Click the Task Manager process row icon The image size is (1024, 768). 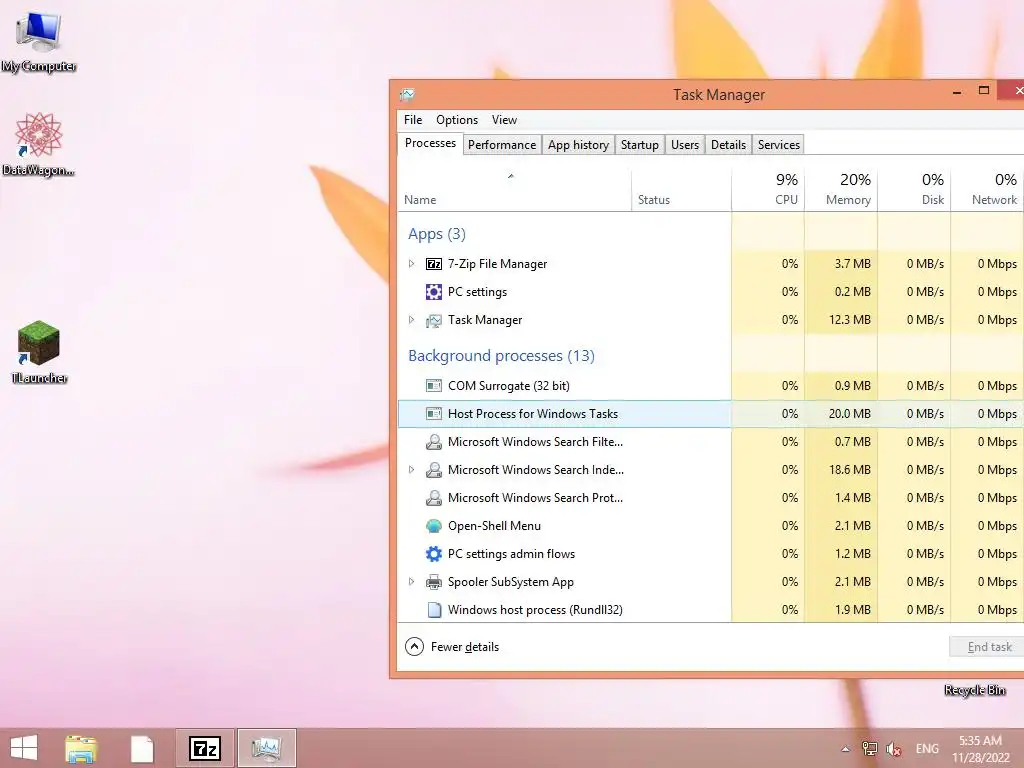click(x=434, y=320)
